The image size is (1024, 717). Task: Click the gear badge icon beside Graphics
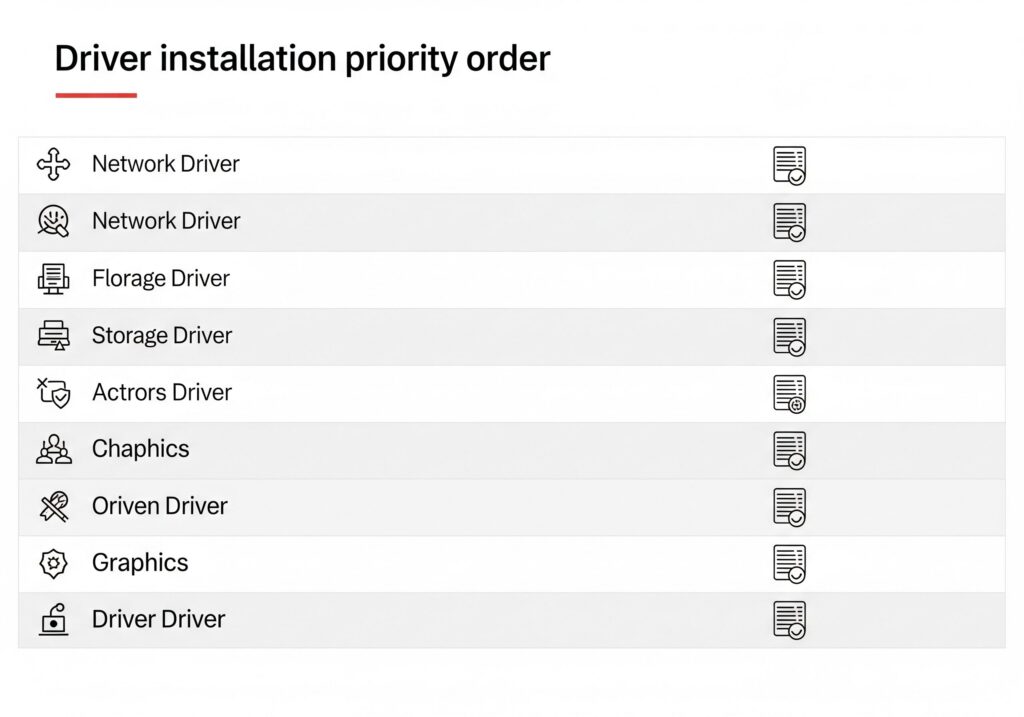click(54, 563)
